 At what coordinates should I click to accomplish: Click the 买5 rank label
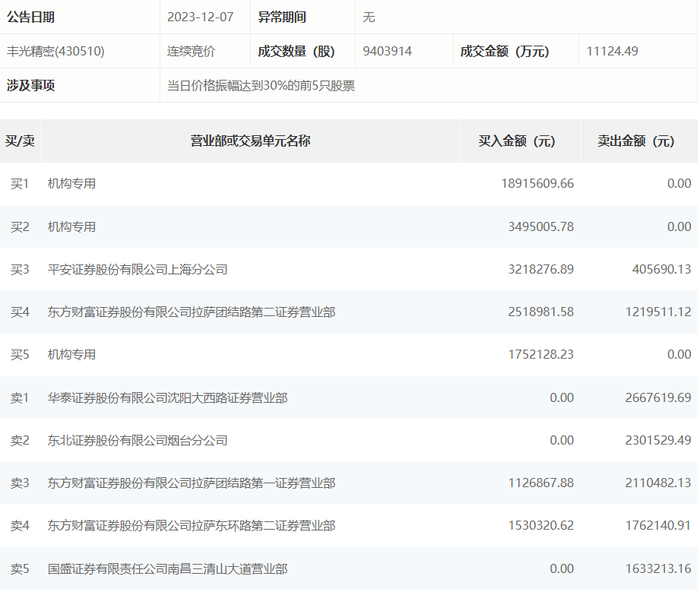pos(20,354)
